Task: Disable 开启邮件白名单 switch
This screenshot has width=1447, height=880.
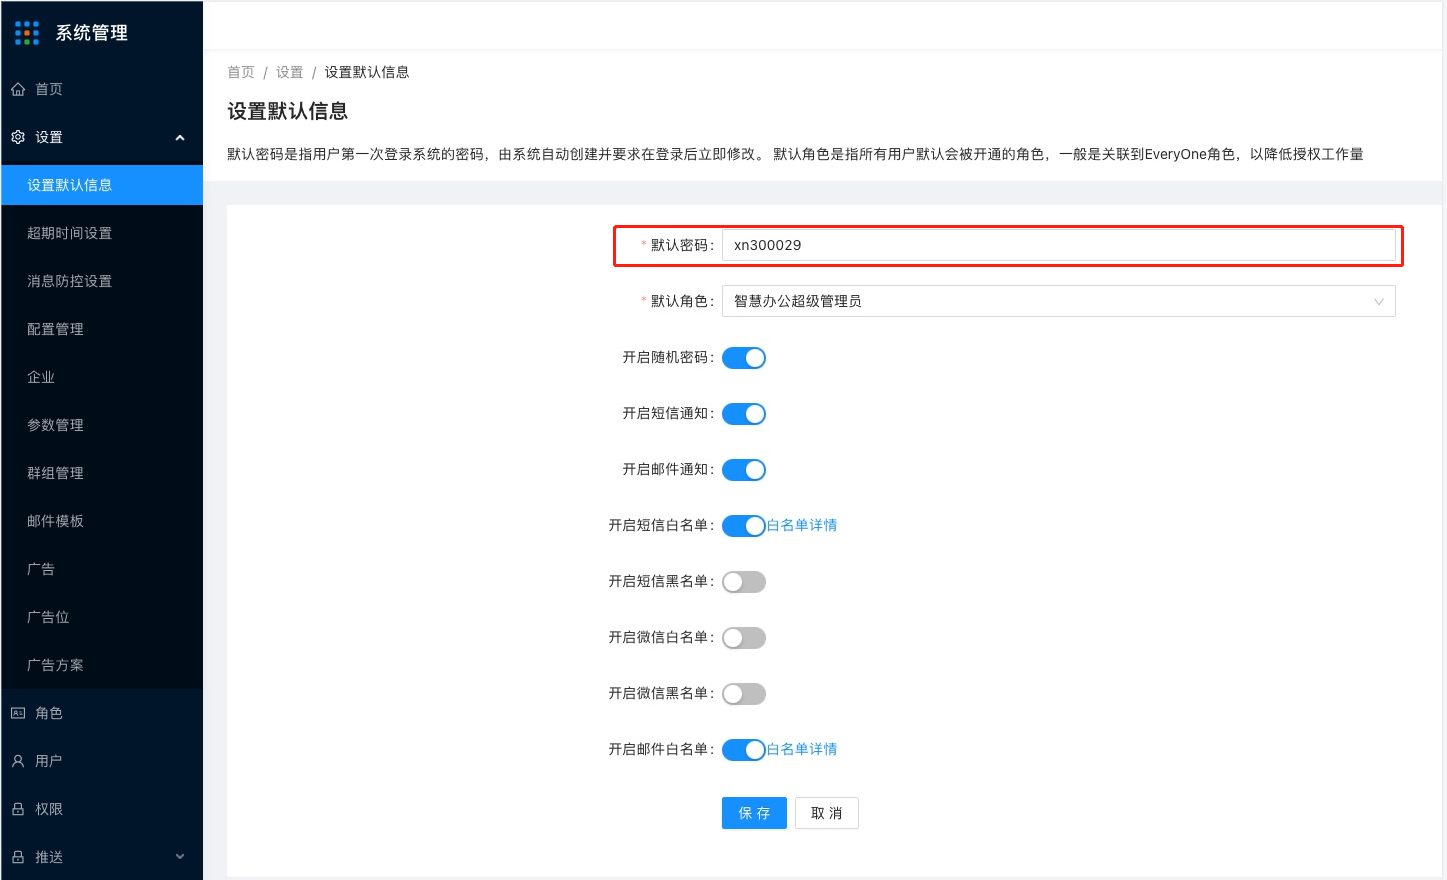Action: tap(744, 750)
